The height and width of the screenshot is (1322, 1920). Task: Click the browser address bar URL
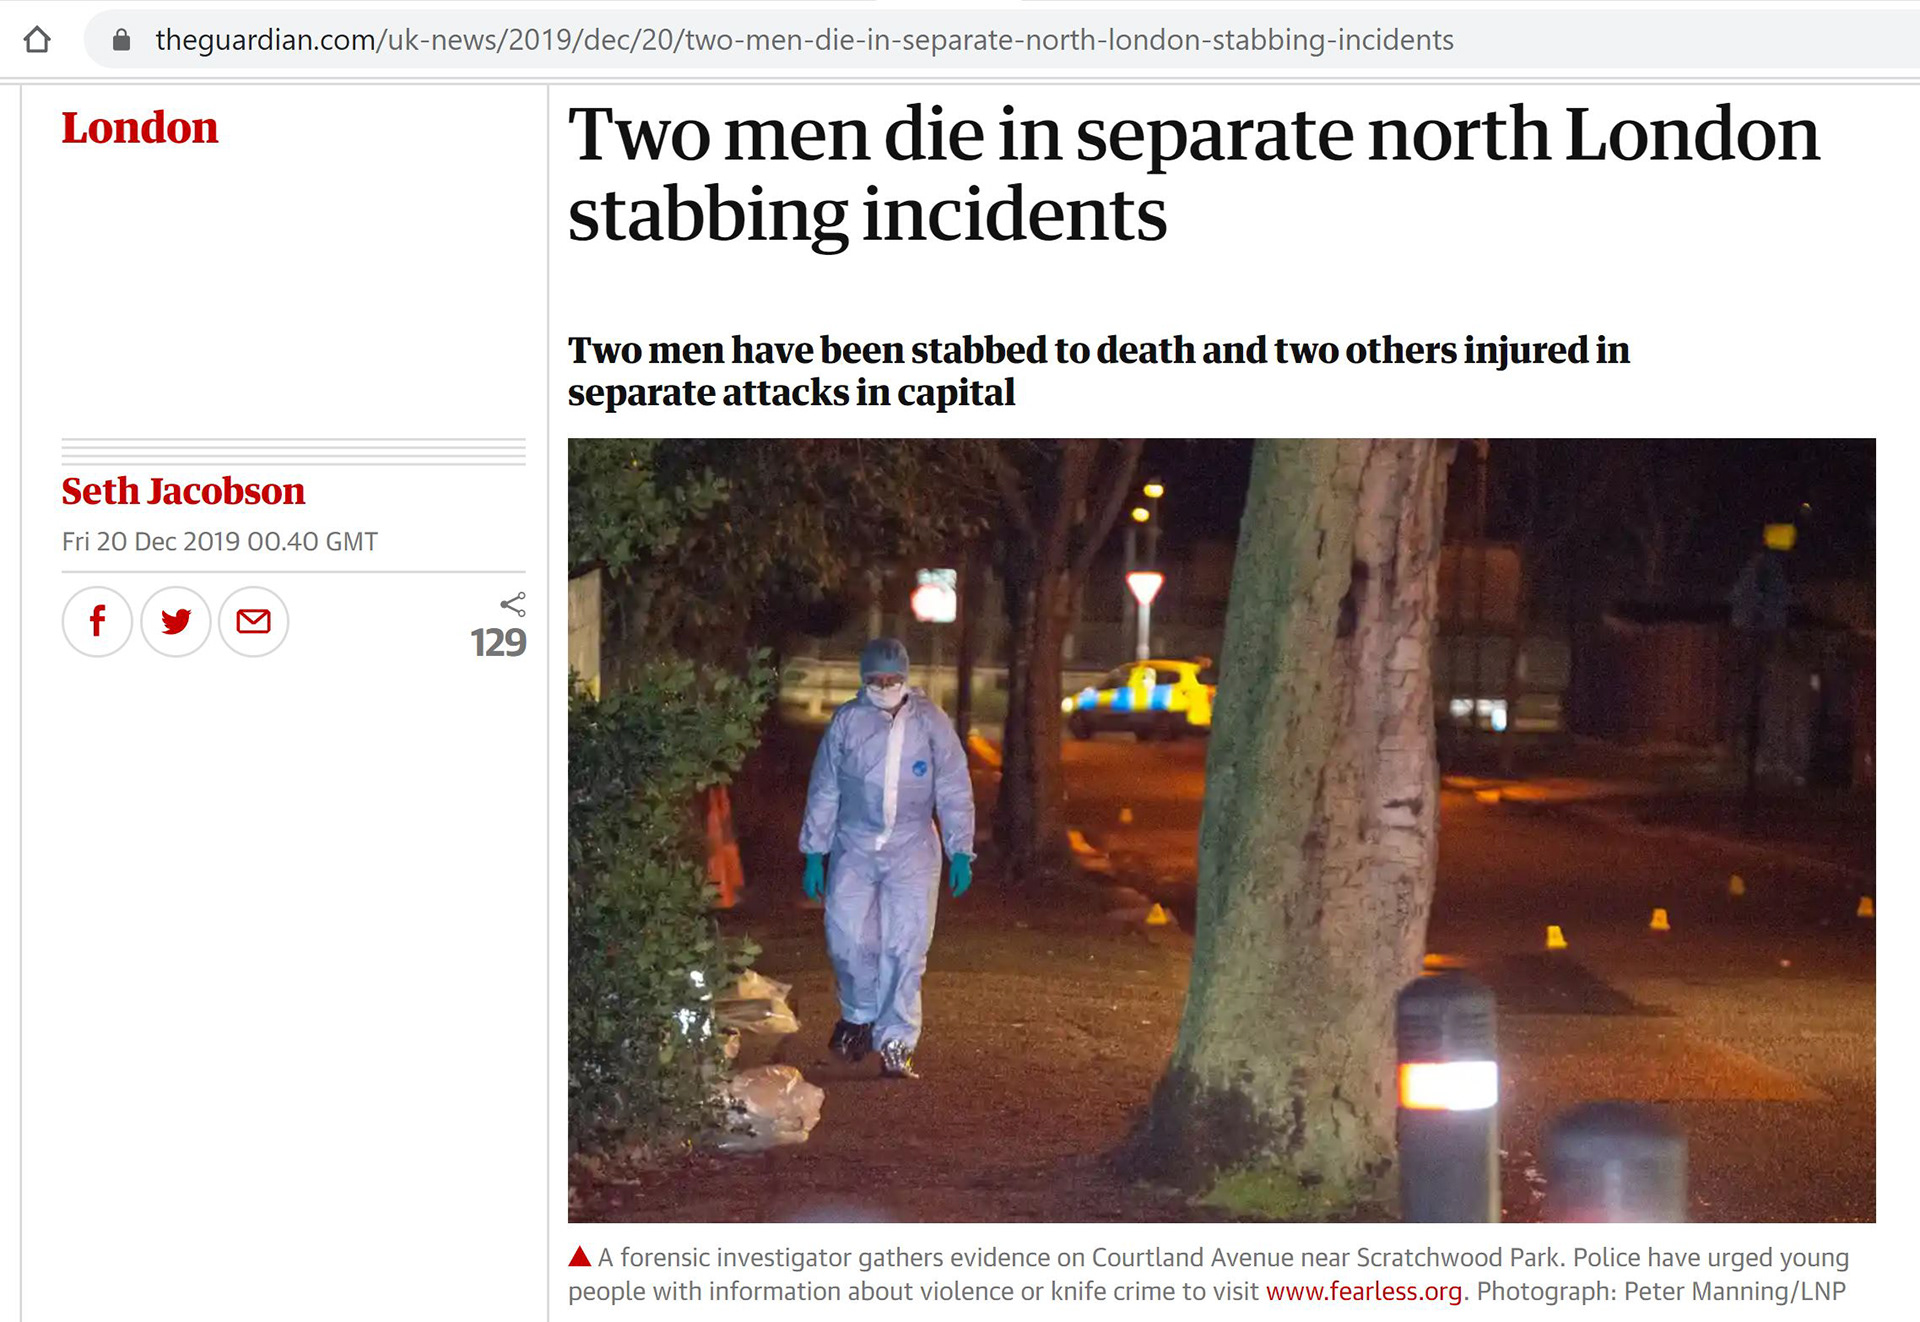pos(804,40)
